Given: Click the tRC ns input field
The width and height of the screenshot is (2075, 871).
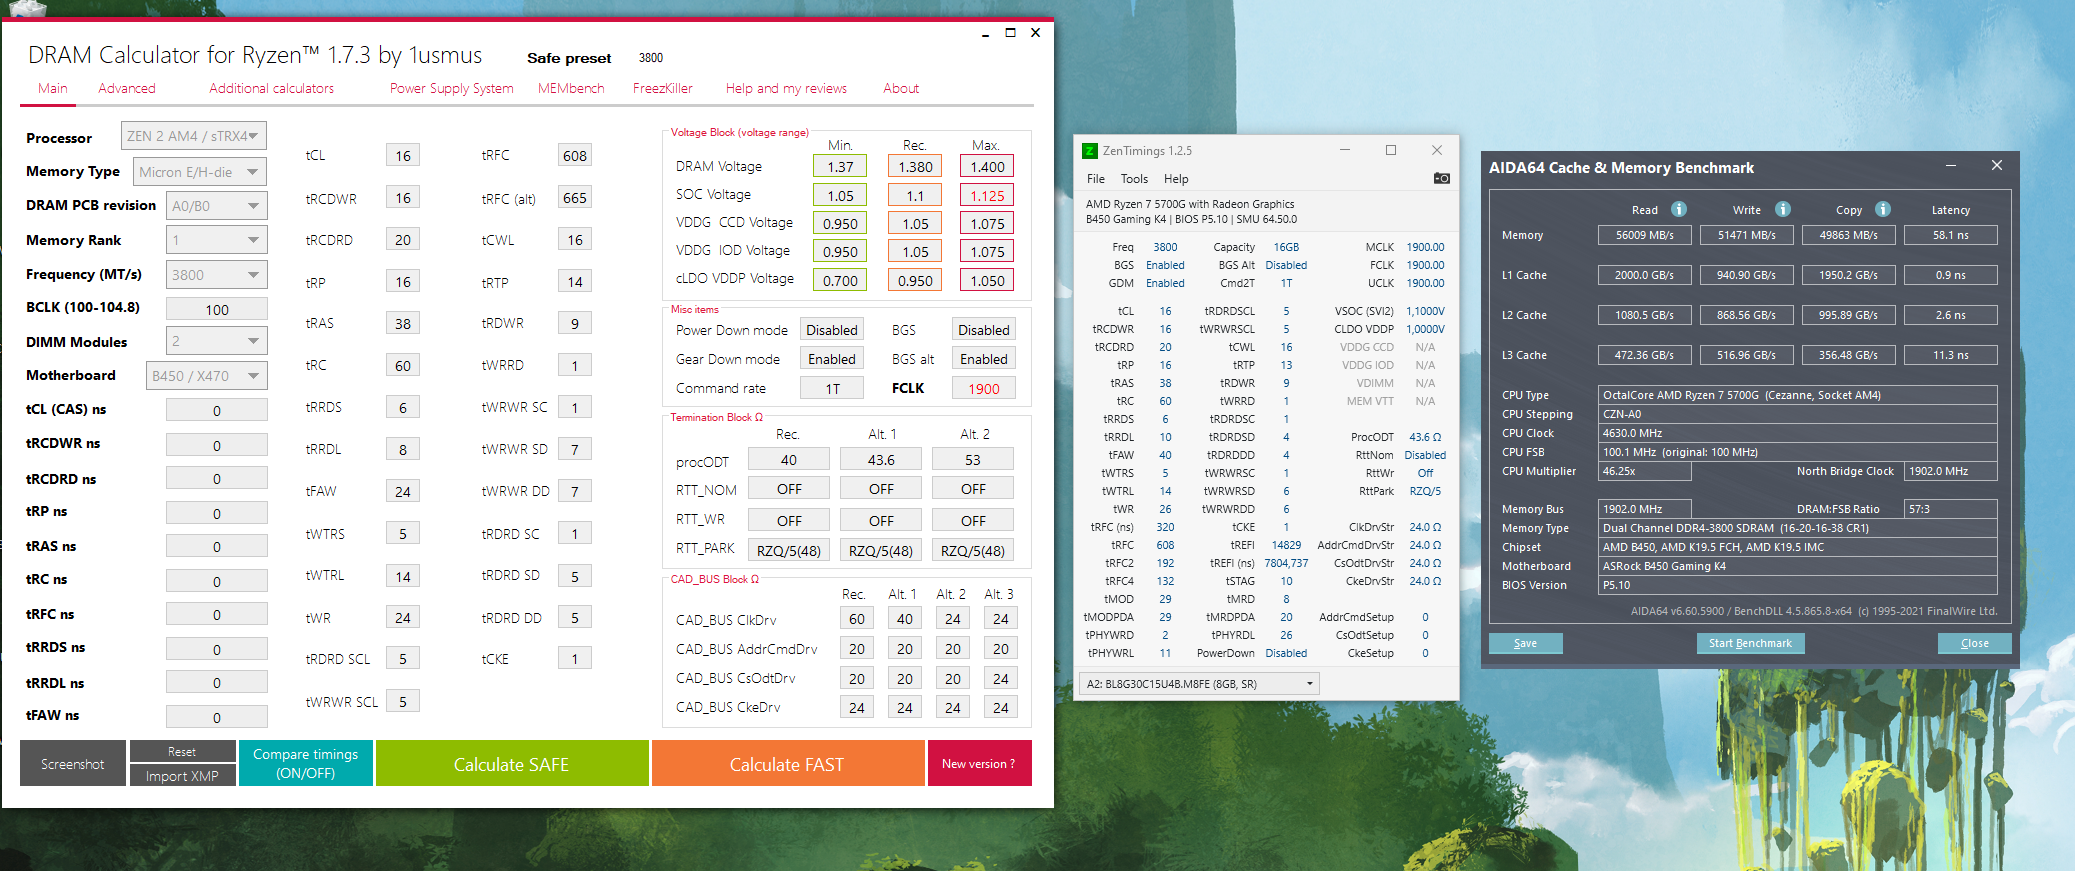Looking at the screenshot, I should pos(217,581).
